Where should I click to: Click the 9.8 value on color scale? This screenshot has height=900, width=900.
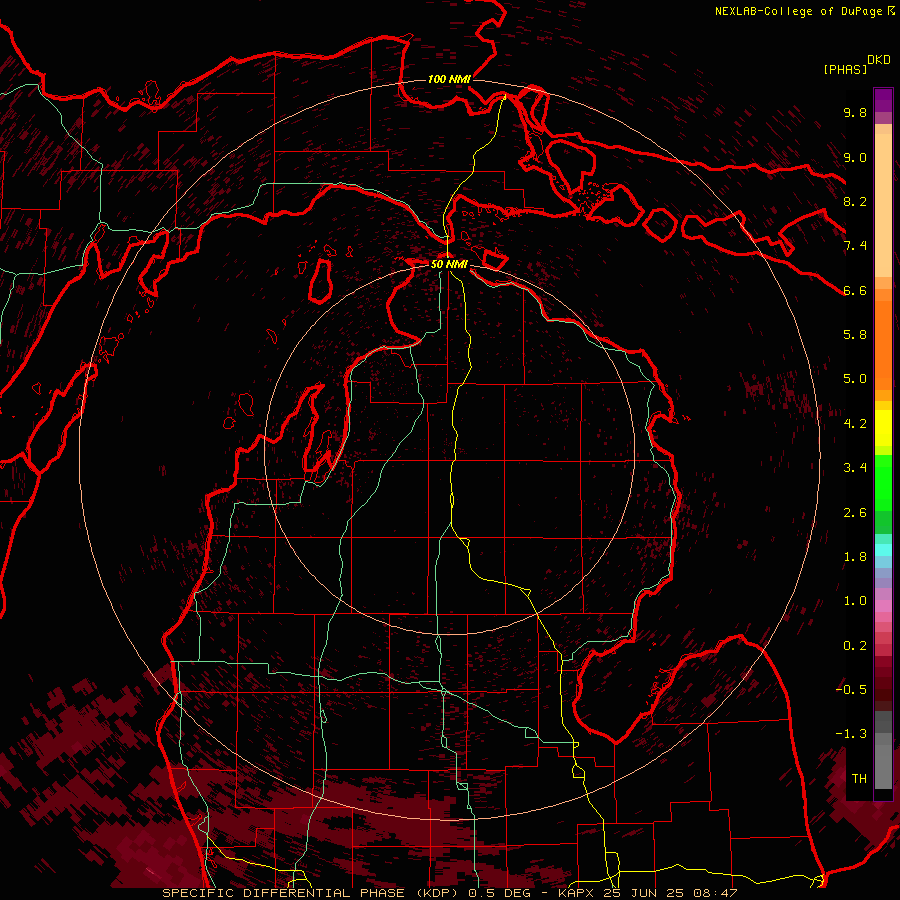pos(855,112)
